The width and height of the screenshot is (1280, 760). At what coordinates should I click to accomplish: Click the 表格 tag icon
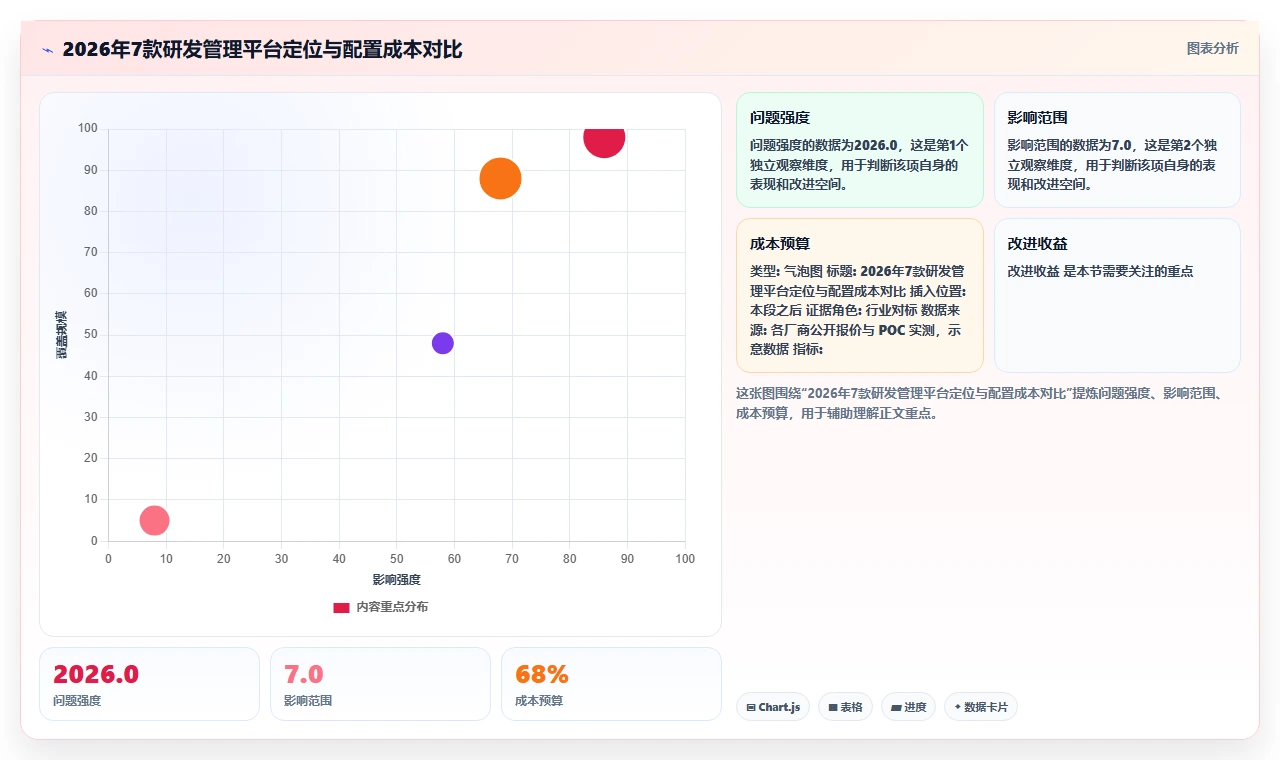(832, 708)
